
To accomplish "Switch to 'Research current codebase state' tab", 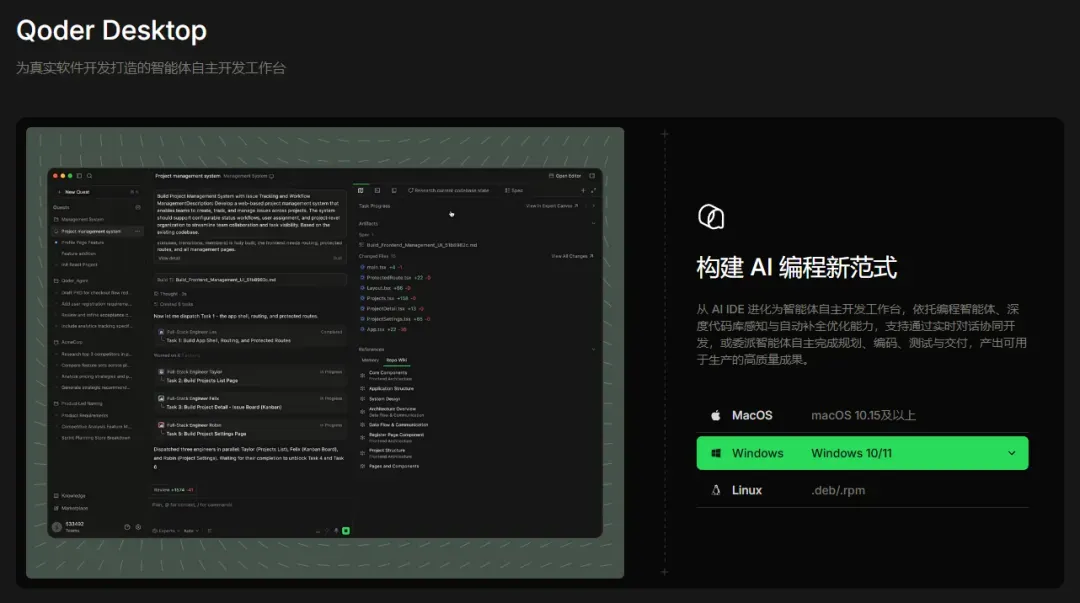I will click(448, 190).
